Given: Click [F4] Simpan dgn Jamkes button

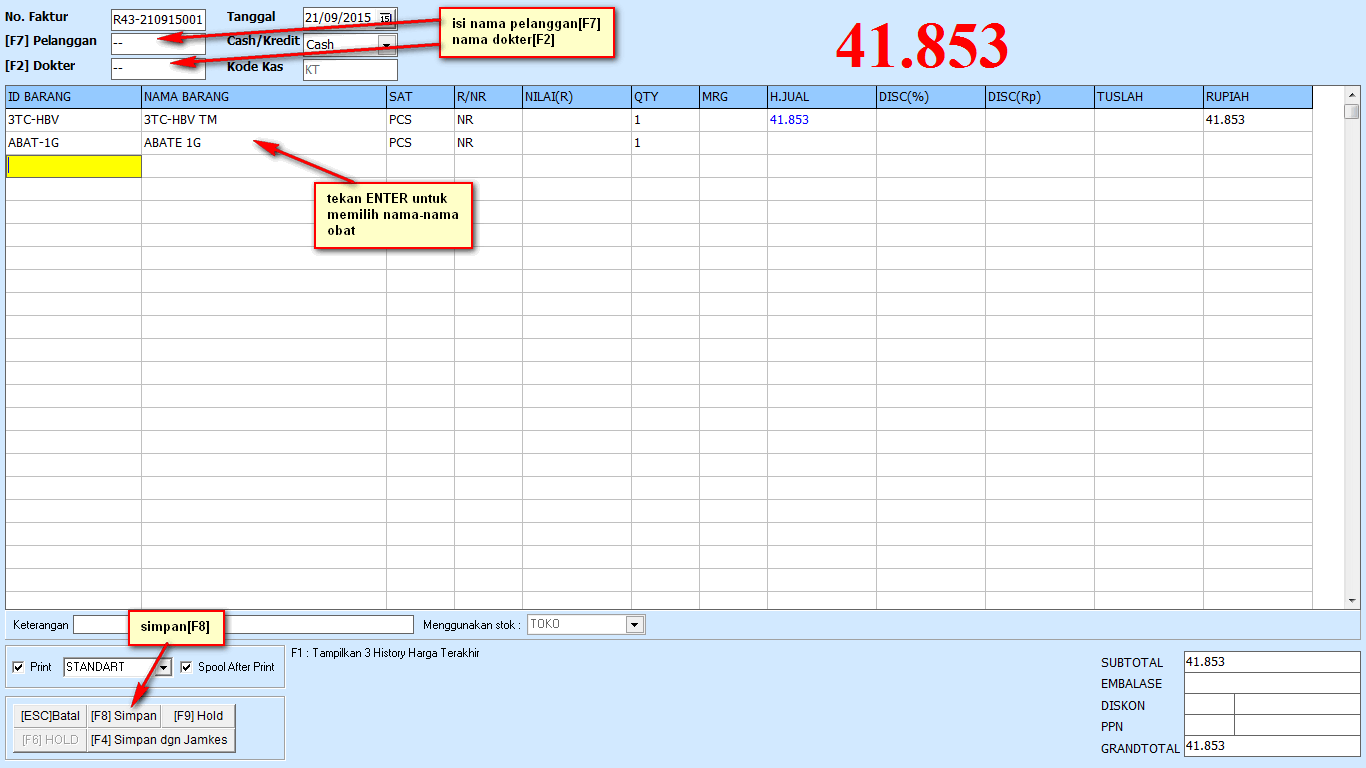Looking at the screenshot, I should pyautogui.click(x=160, y=740).
